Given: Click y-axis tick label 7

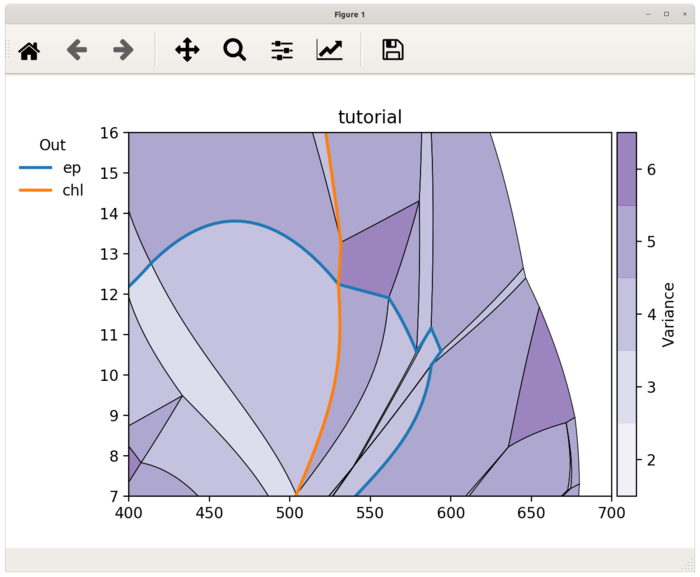Looking at the screenshot, I should (x=114, y=496).
